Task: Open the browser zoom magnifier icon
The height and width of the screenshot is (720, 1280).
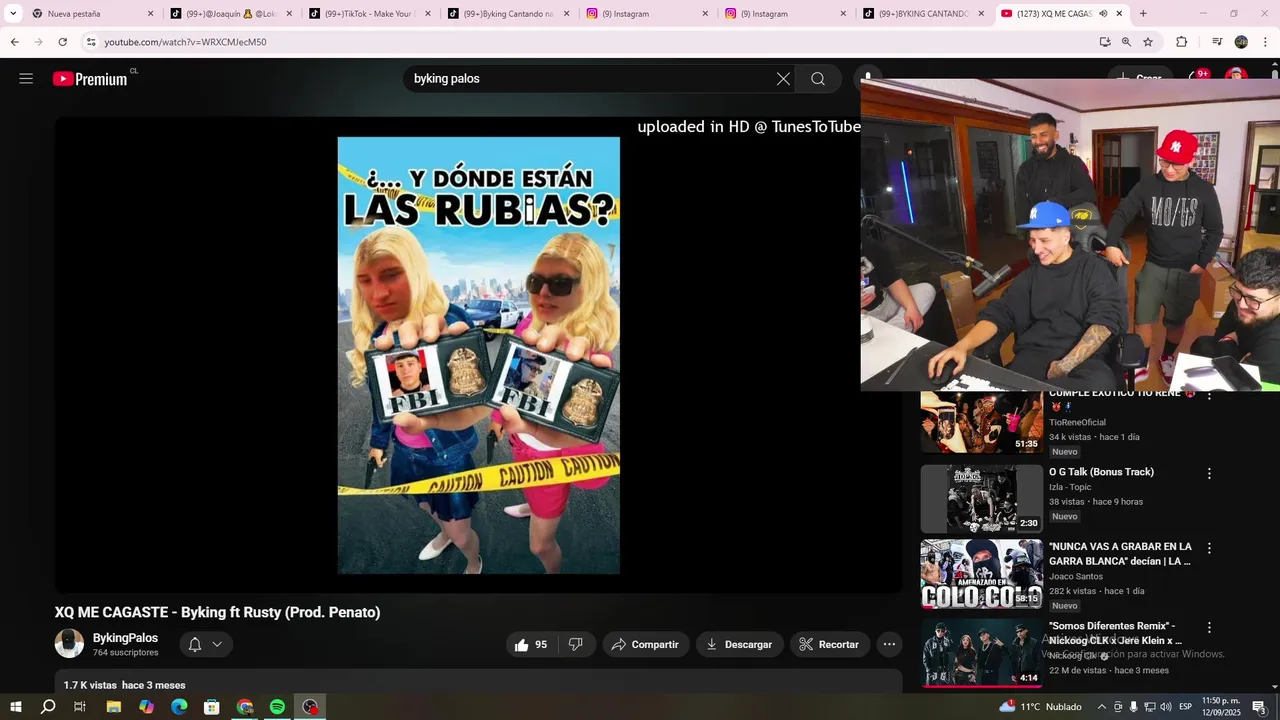Action: (x=1126, y=42)
